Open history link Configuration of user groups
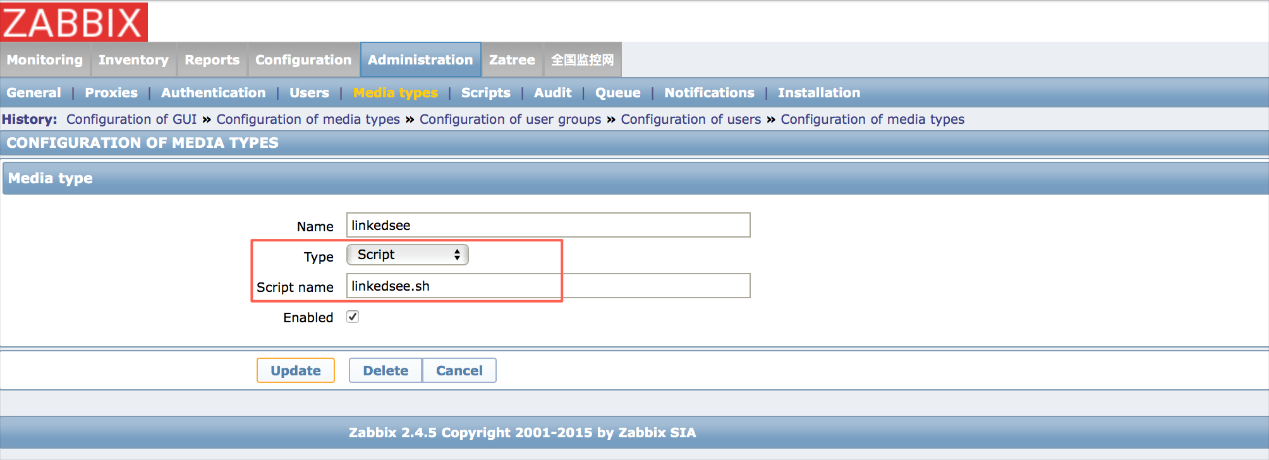This screenshot has width=1269, height=460. 510,119
